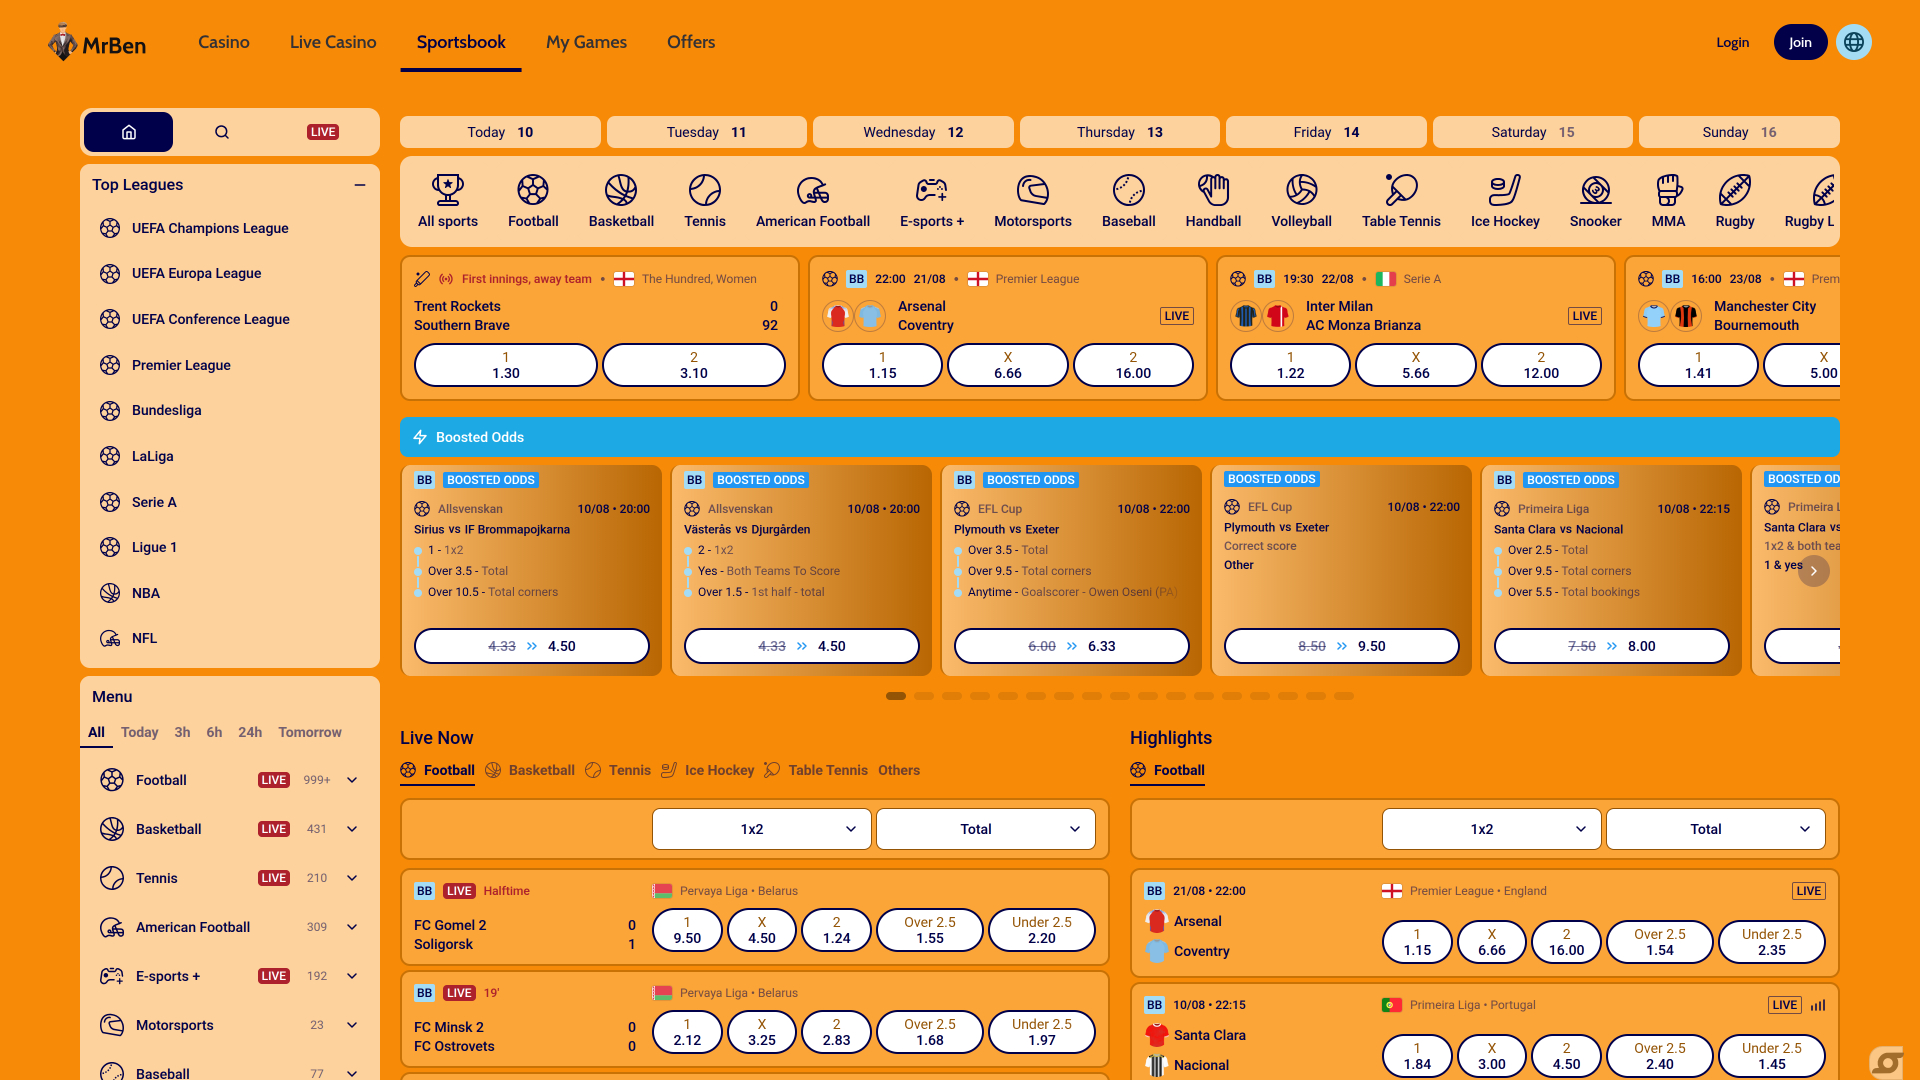This screenshot has width=1920, height=1080.
Task: Select the All sports trophy icon
Action: (447, 190)
